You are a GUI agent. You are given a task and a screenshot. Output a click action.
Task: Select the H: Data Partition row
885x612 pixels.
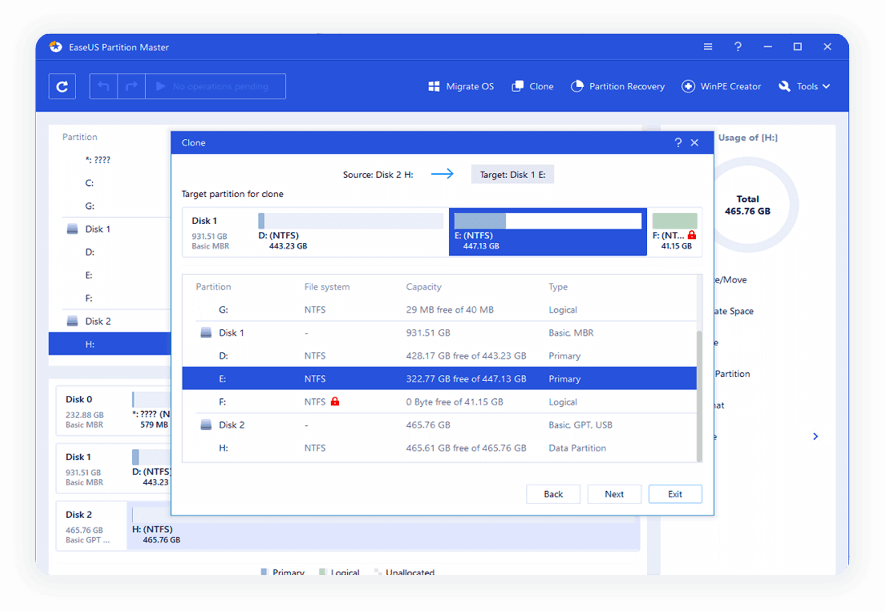(438, 448)
